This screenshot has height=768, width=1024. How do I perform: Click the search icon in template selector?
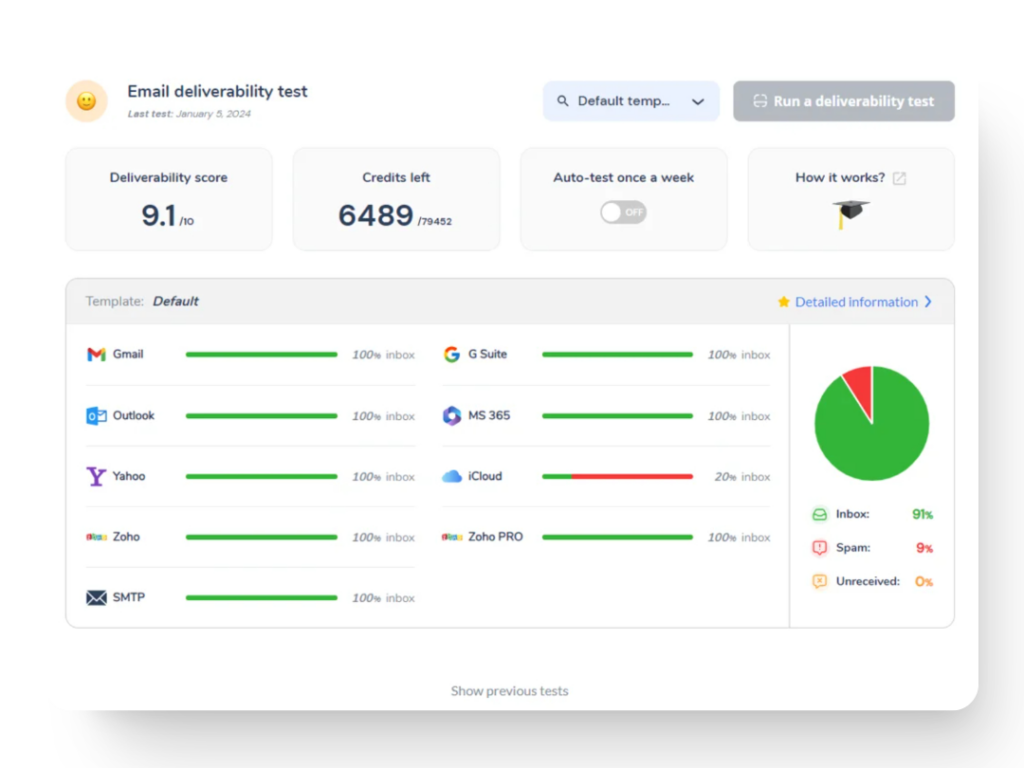tap(562, 101)
